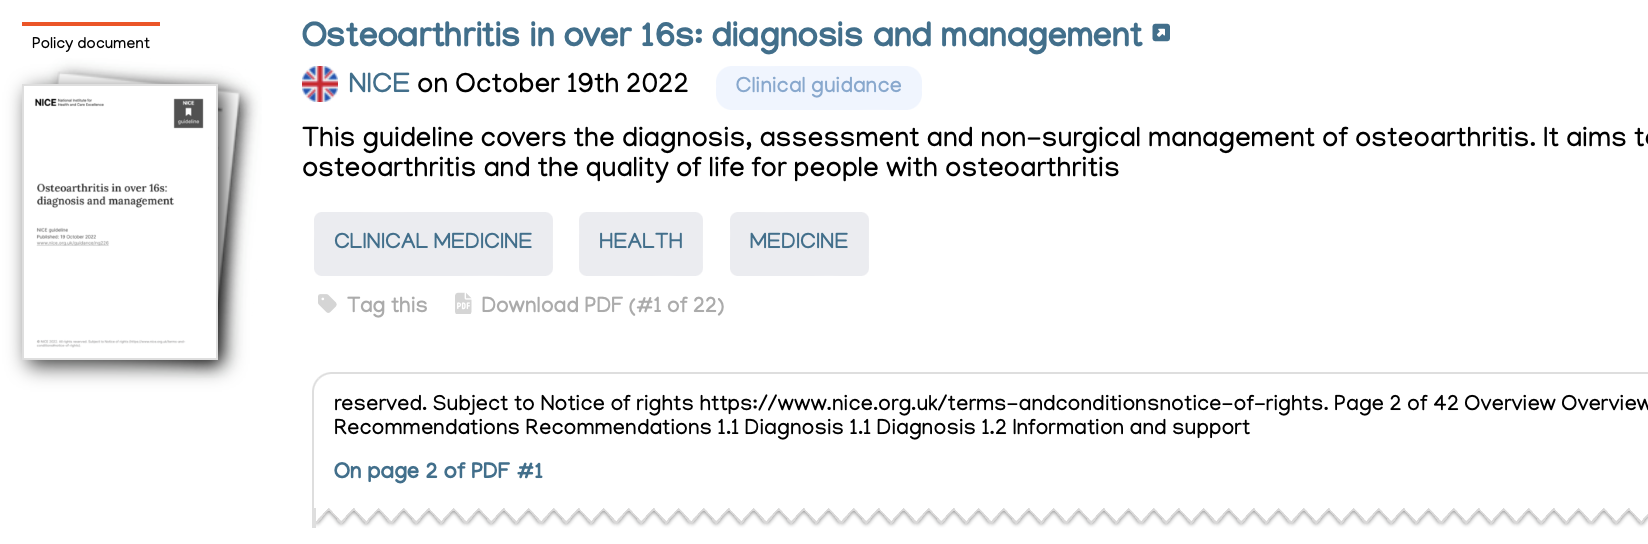Filter by the CLINICAL MEDICINE tag
This screenshot has width=1648, height=544.
(433, 242)
